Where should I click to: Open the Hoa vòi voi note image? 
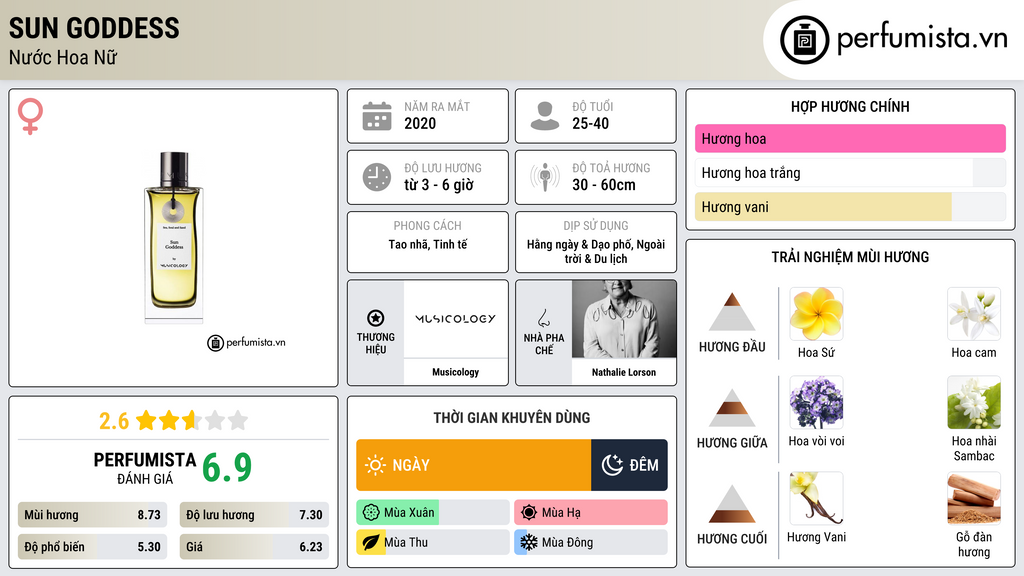point(816,402)
